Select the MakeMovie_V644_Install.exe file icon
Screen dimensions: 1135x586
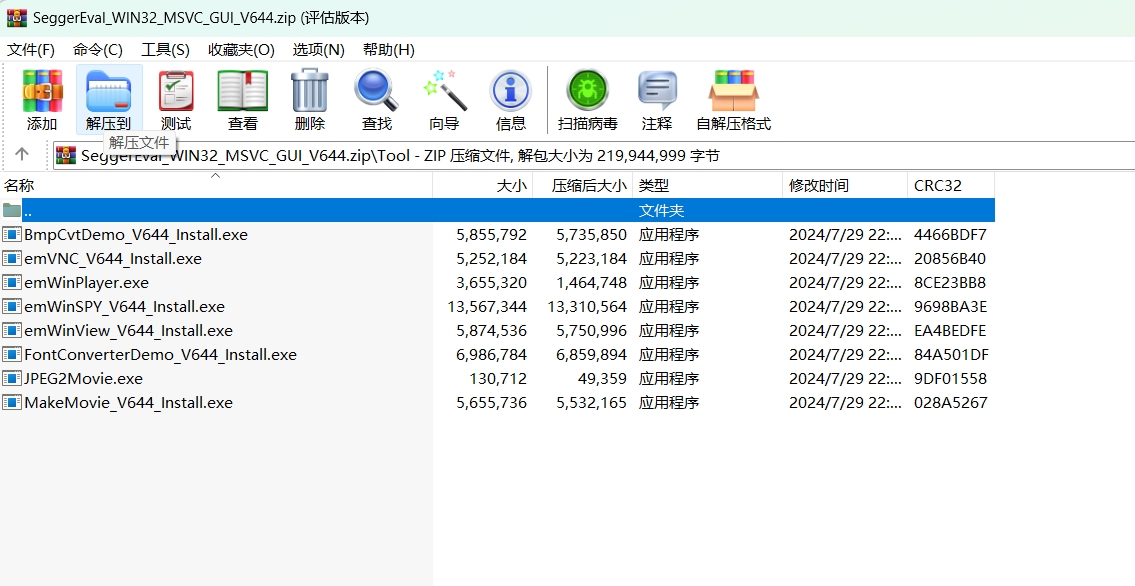(12, 402)
